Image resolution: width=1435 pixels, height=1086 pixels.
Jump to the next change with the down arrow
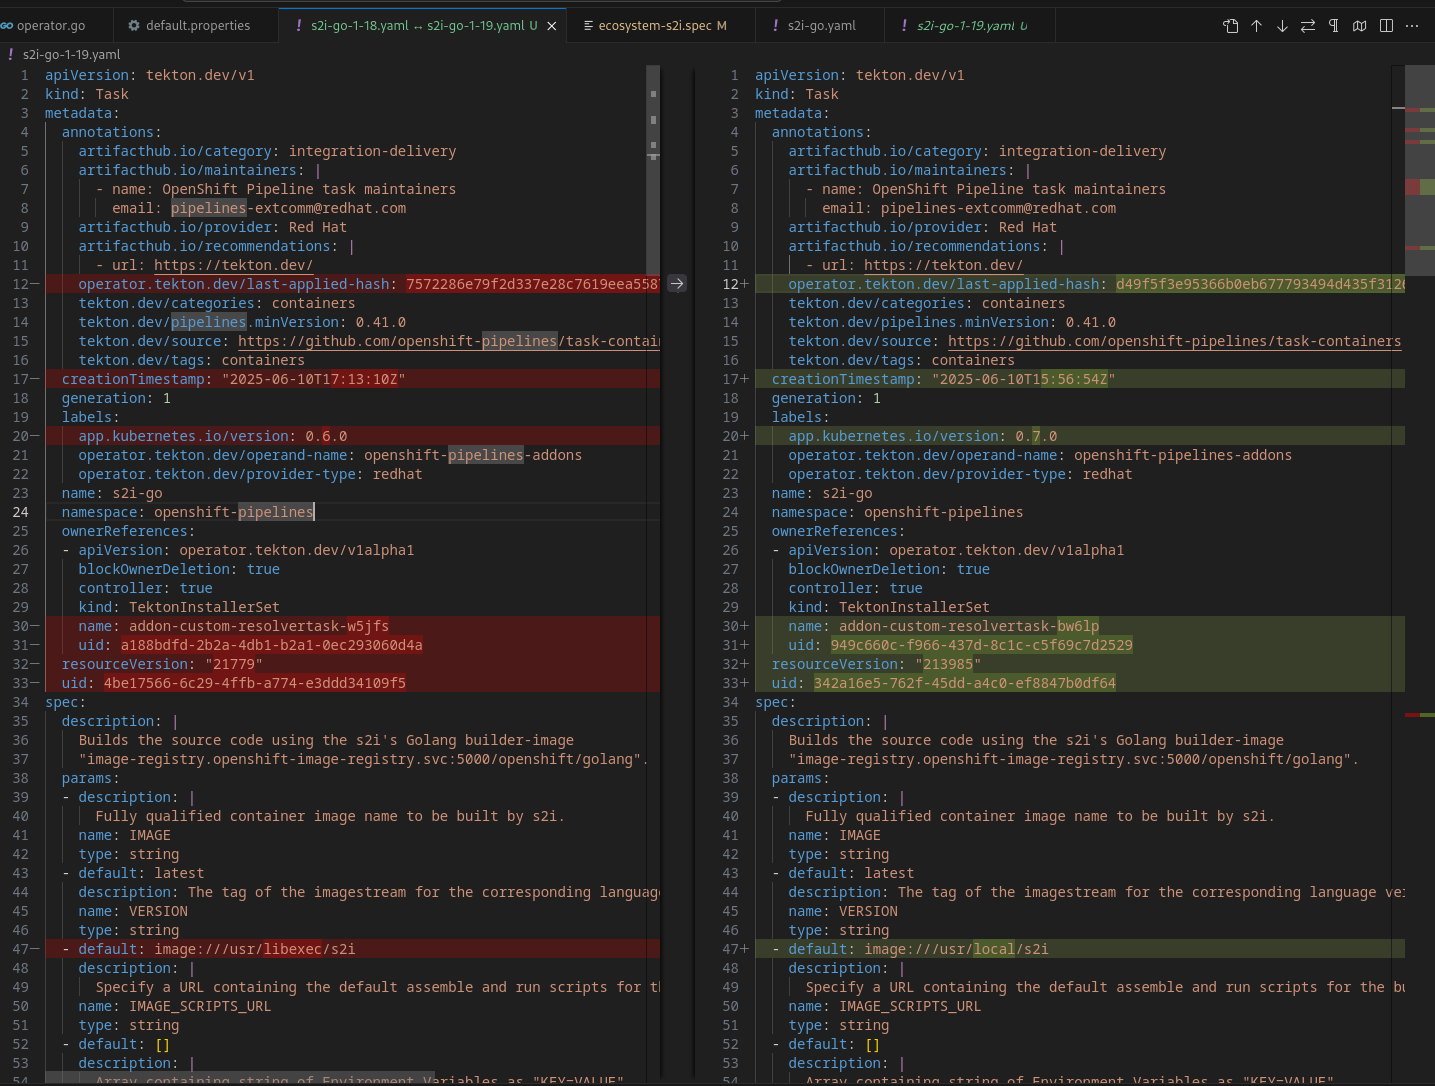[1282, 26]
